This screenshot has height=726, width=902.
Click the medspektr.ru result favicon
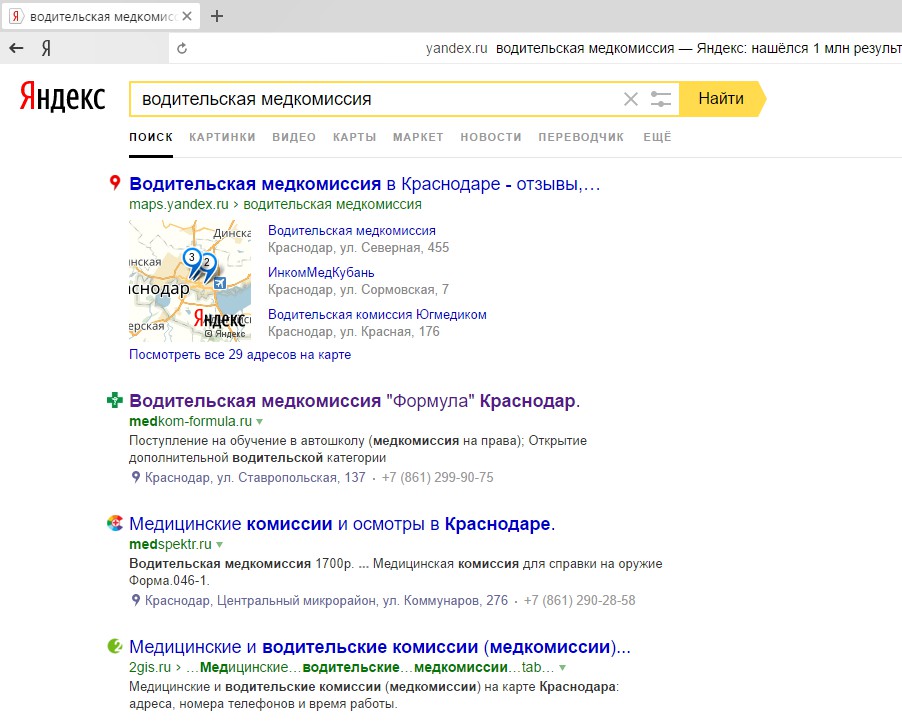click(115, 522)
